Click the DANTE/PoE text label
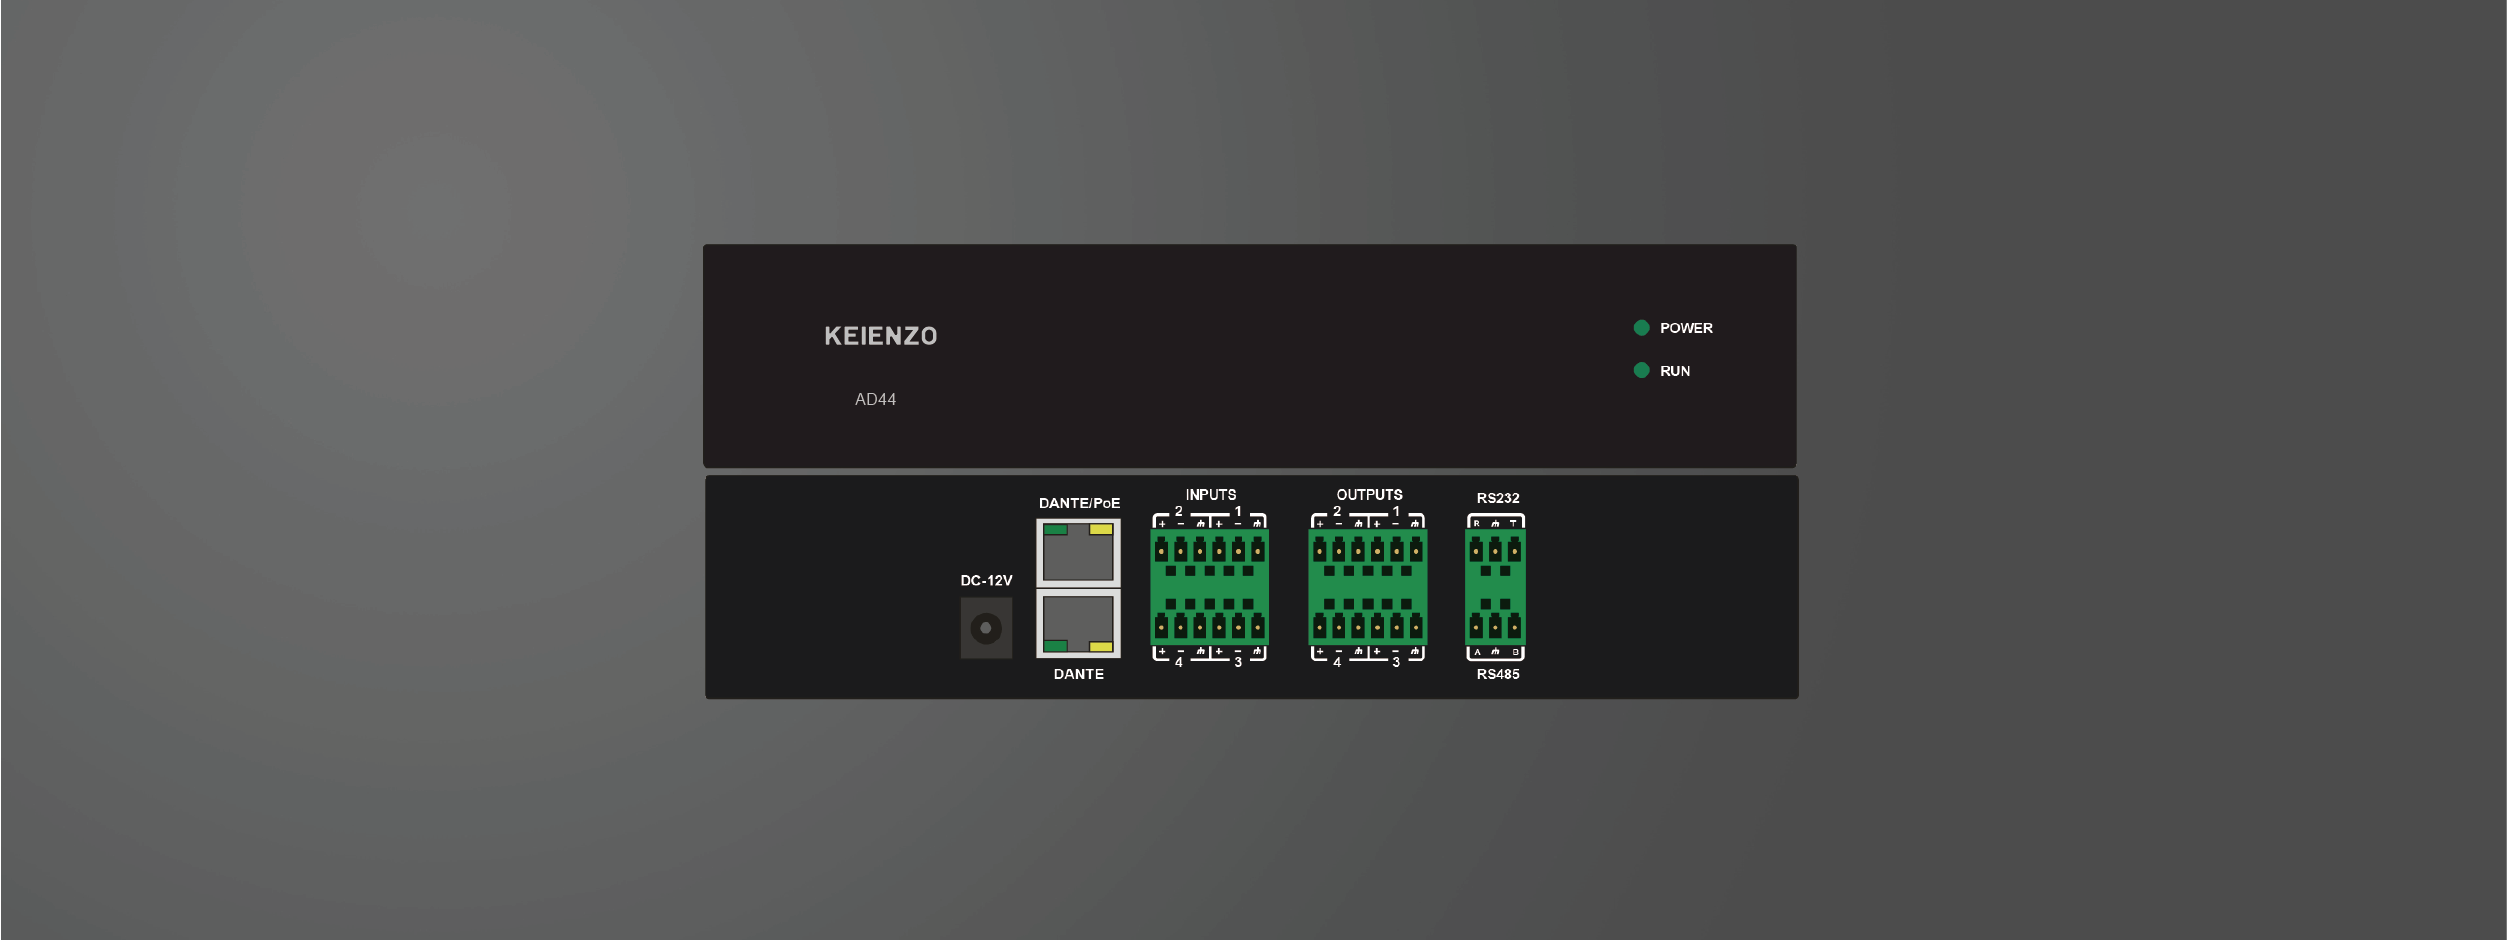2507x940 pixels. click(1079, 503)
